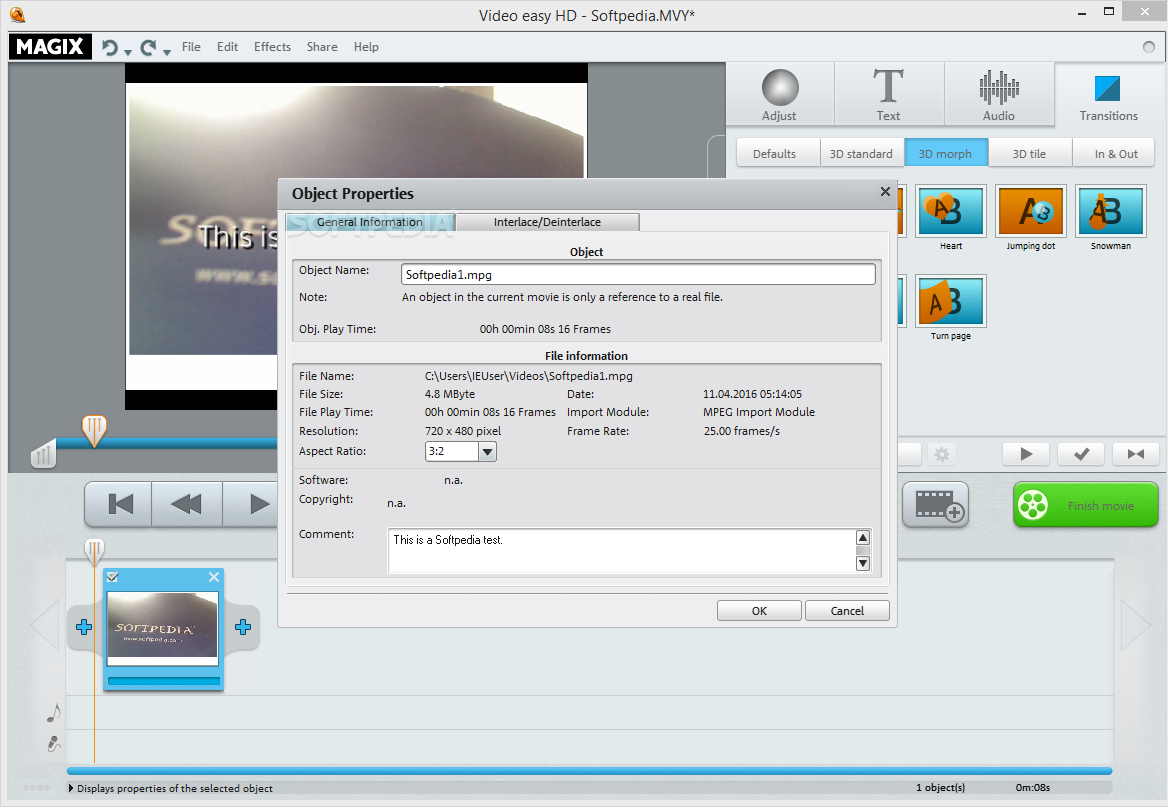Image resolution: width=1168 pixels, height=807 pixels.
Task: Open the File menu
Action: [191, 47]
